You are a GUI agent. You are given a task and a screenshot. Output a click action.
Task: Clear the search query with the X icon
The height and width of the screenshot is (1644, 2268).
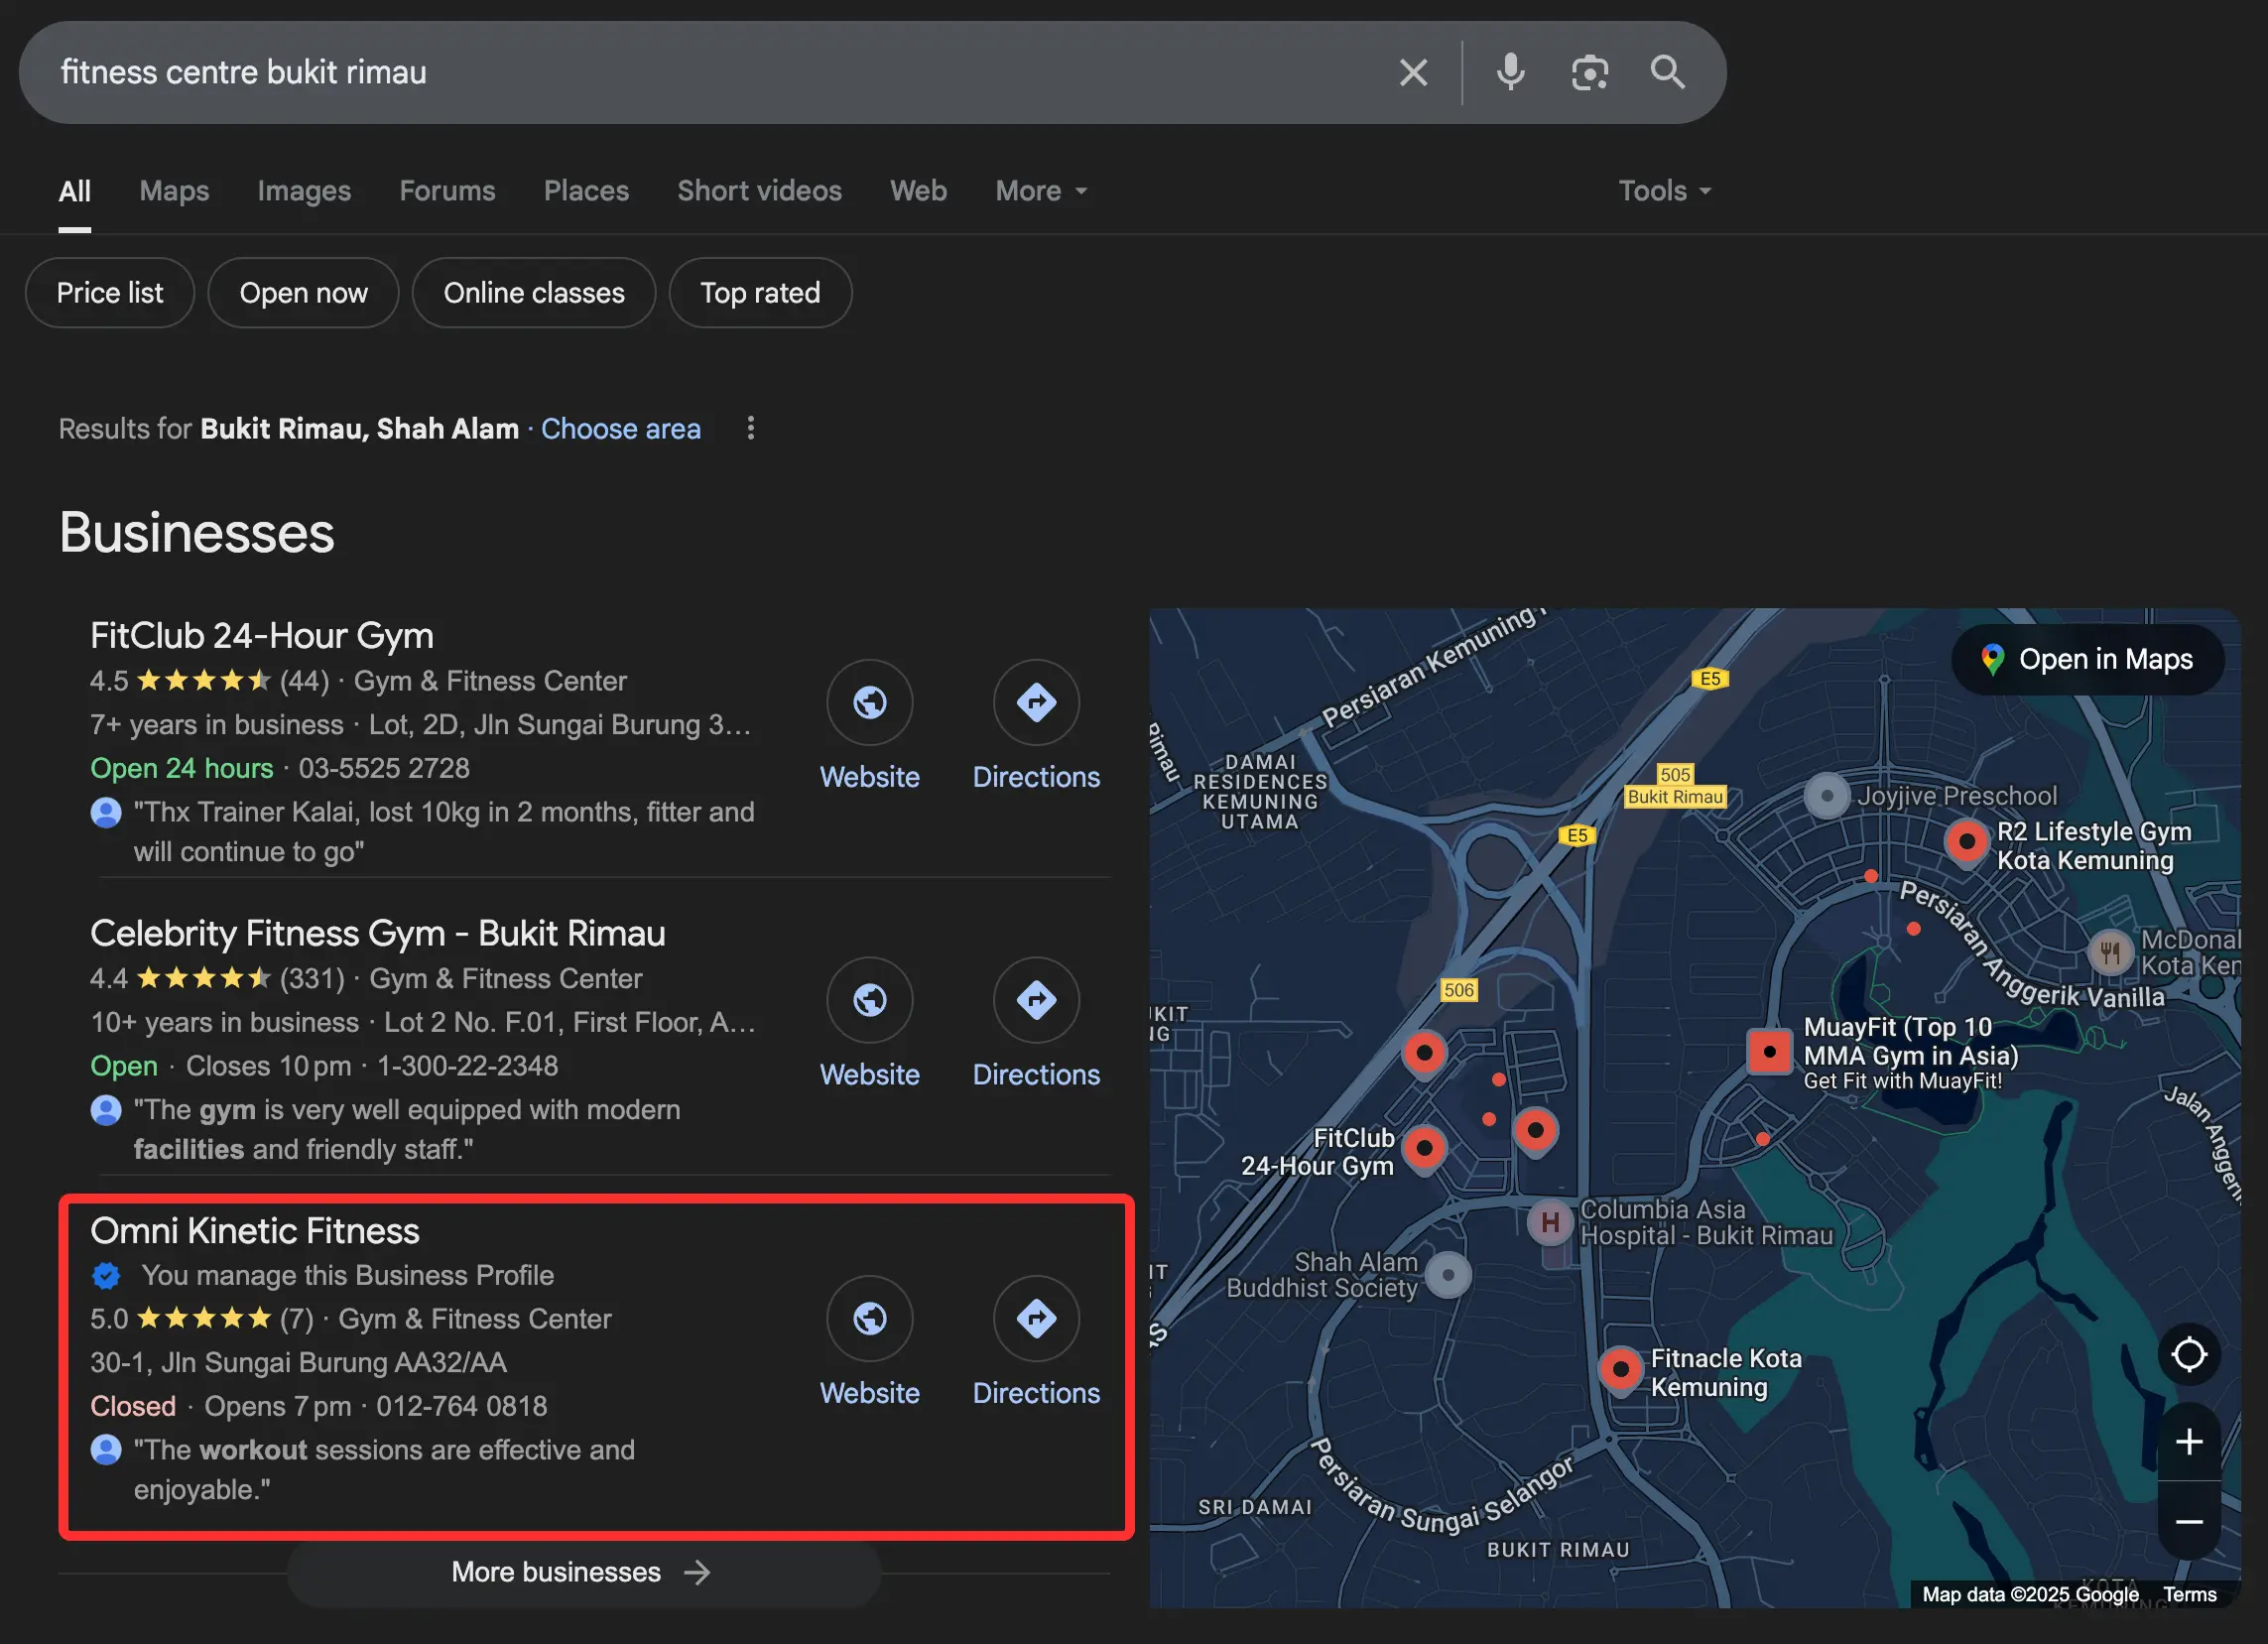pos(1413,72)
